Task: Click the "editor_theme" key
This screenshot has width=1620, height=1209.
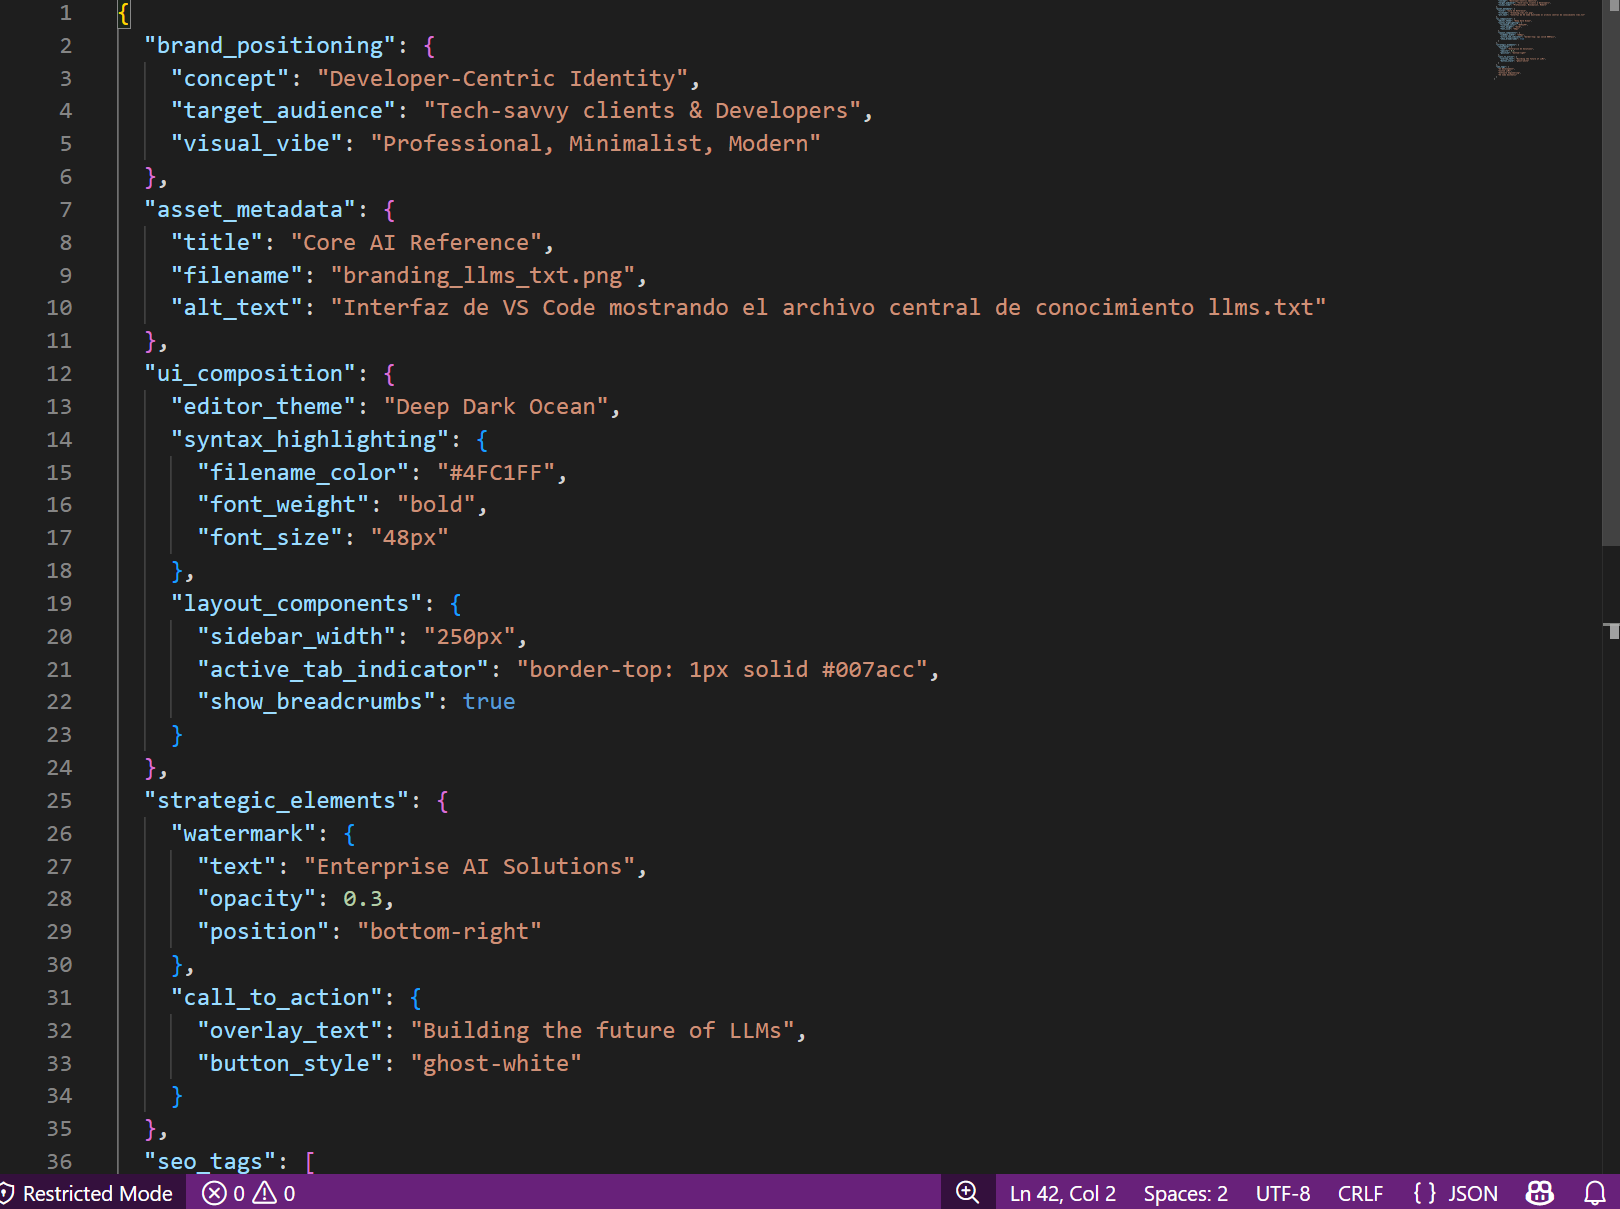Action: [264, 407]
